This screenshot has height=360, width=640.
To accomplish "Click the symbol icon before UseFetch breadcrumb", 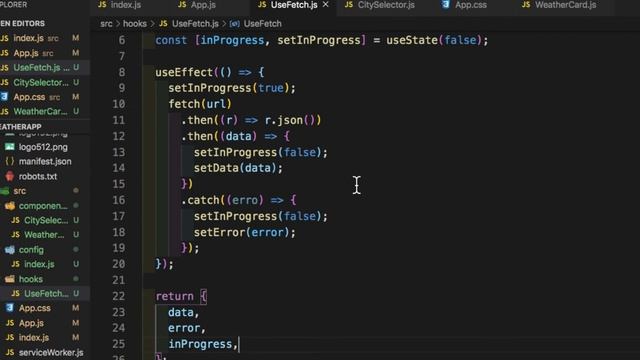I will [x=235, y=24].
